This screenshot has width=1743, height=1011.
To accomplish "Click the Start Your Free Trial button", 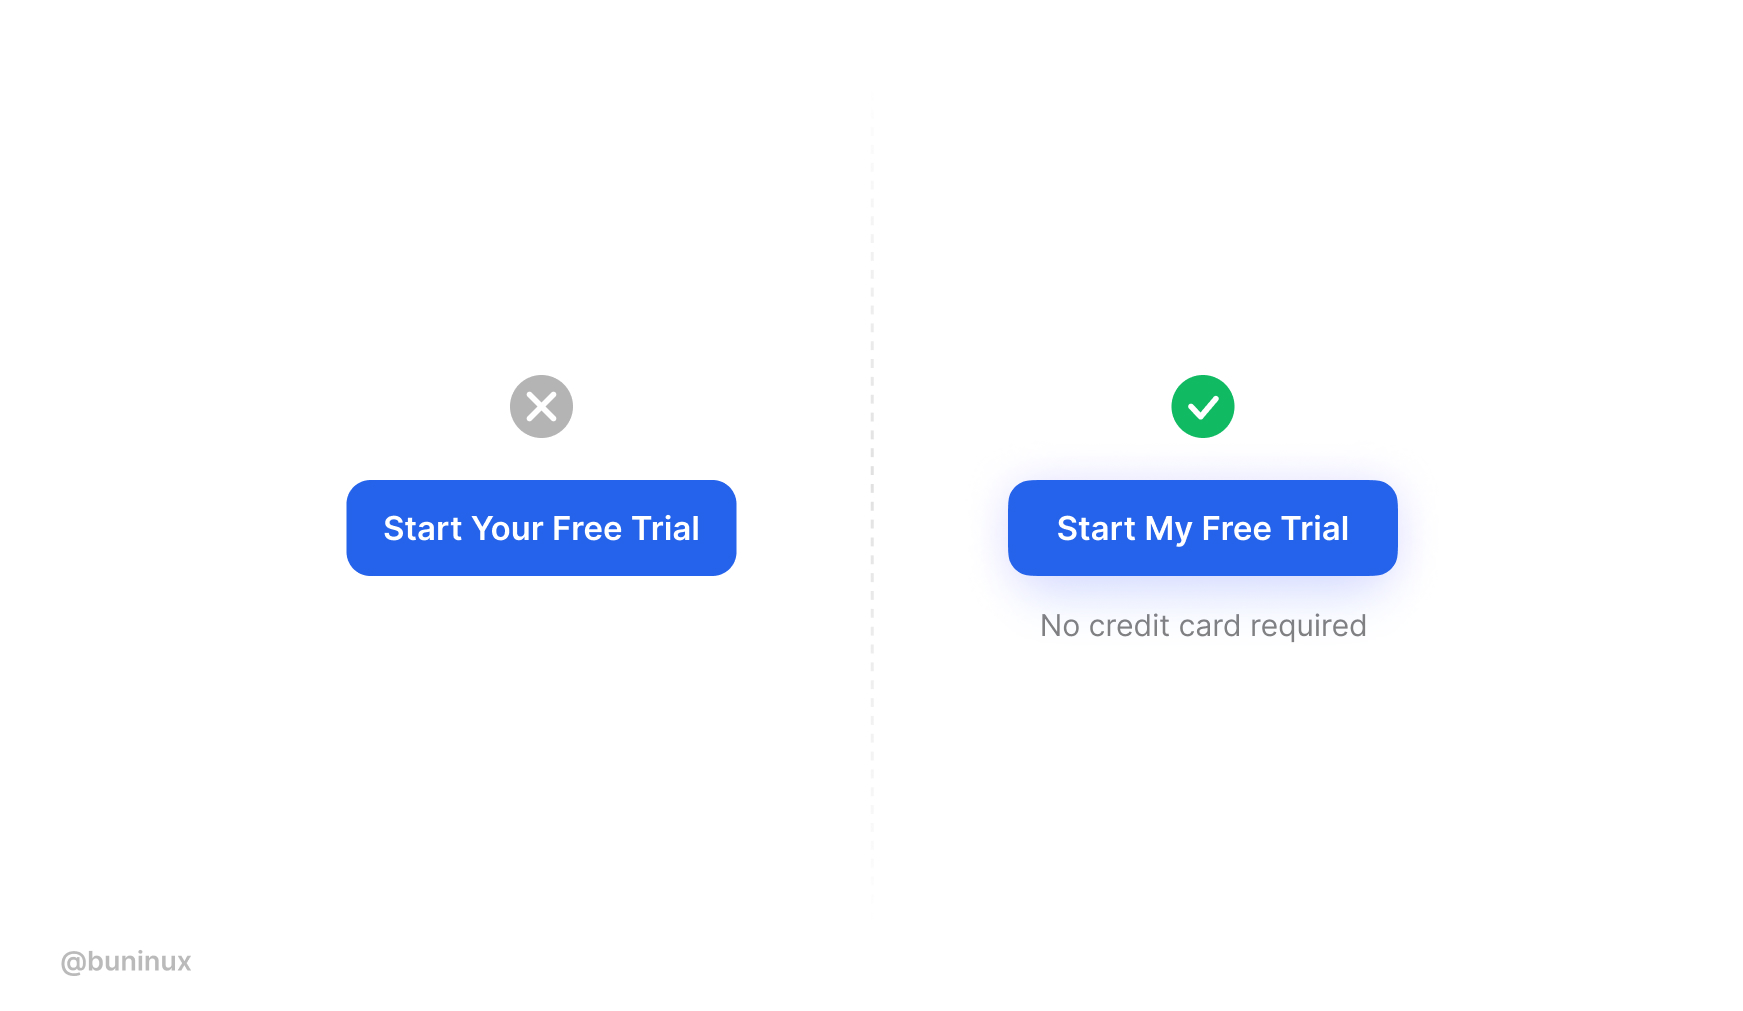I will coord(541,528).
